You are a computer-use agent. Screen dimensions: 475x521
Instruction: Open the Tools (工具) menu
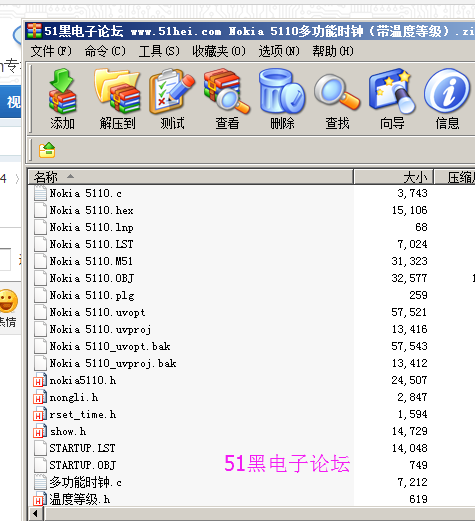point(159,51)
